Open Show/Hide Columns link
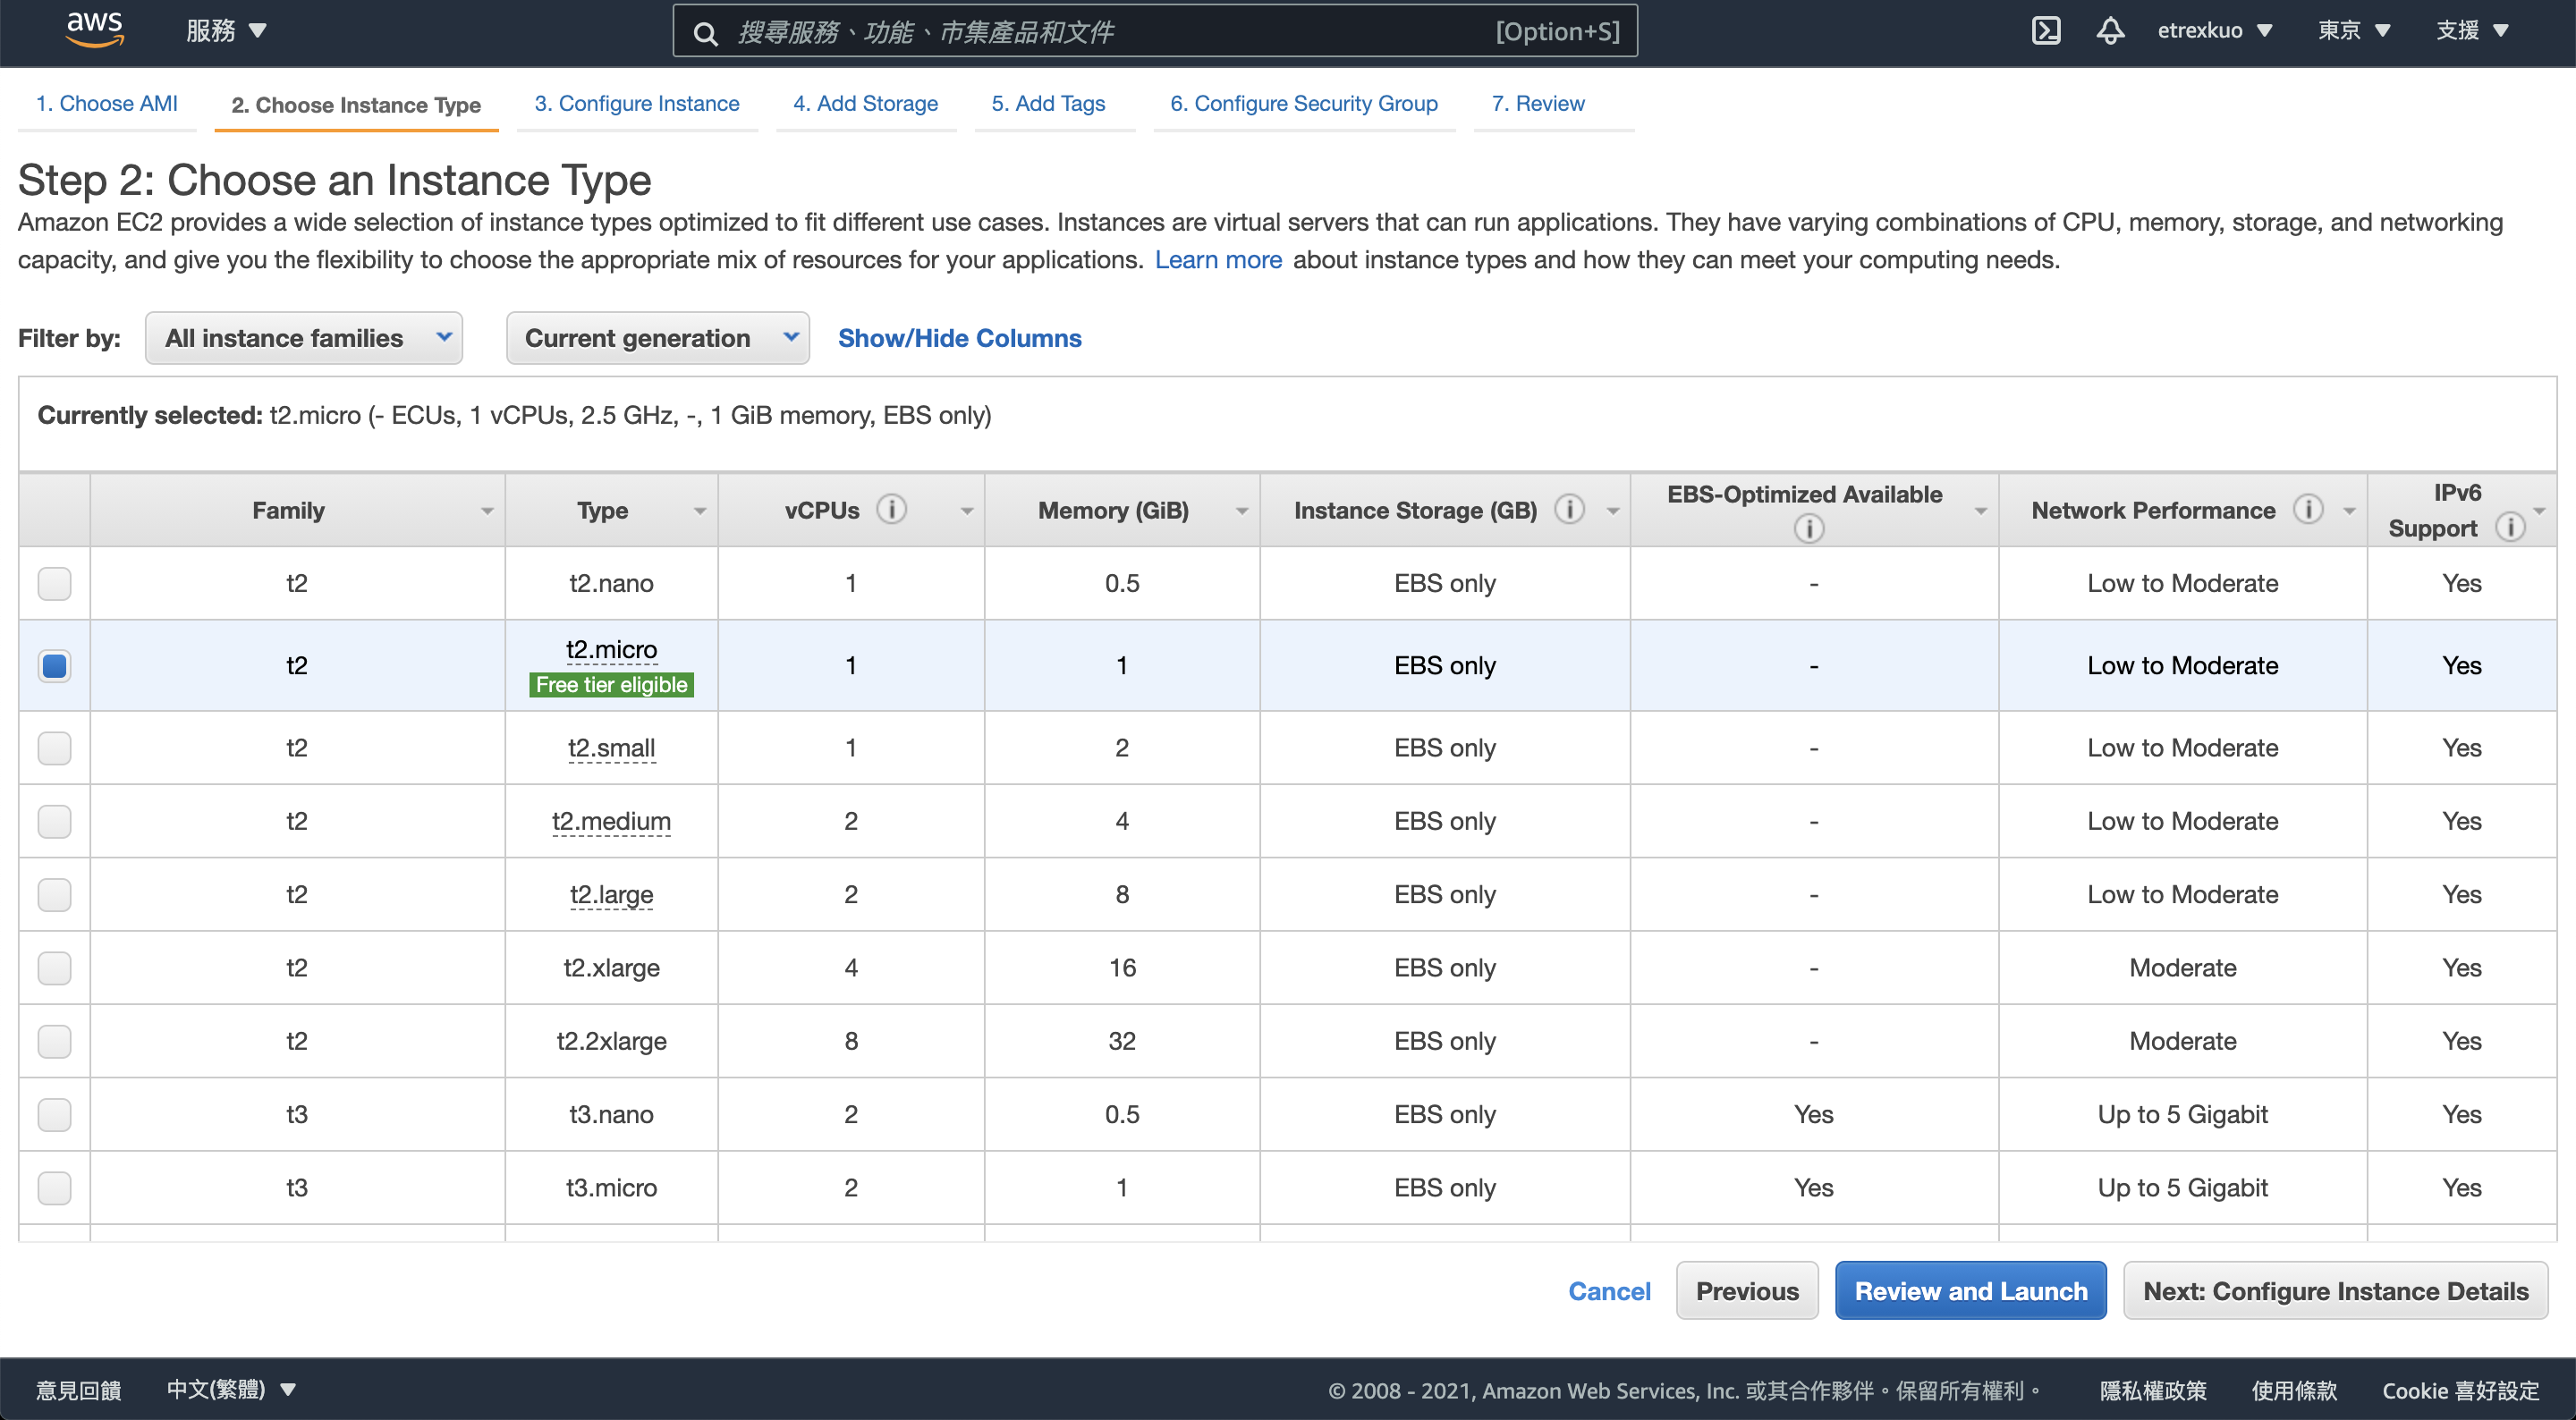This screenshot has height=1420, width=2576. [960, 338]
